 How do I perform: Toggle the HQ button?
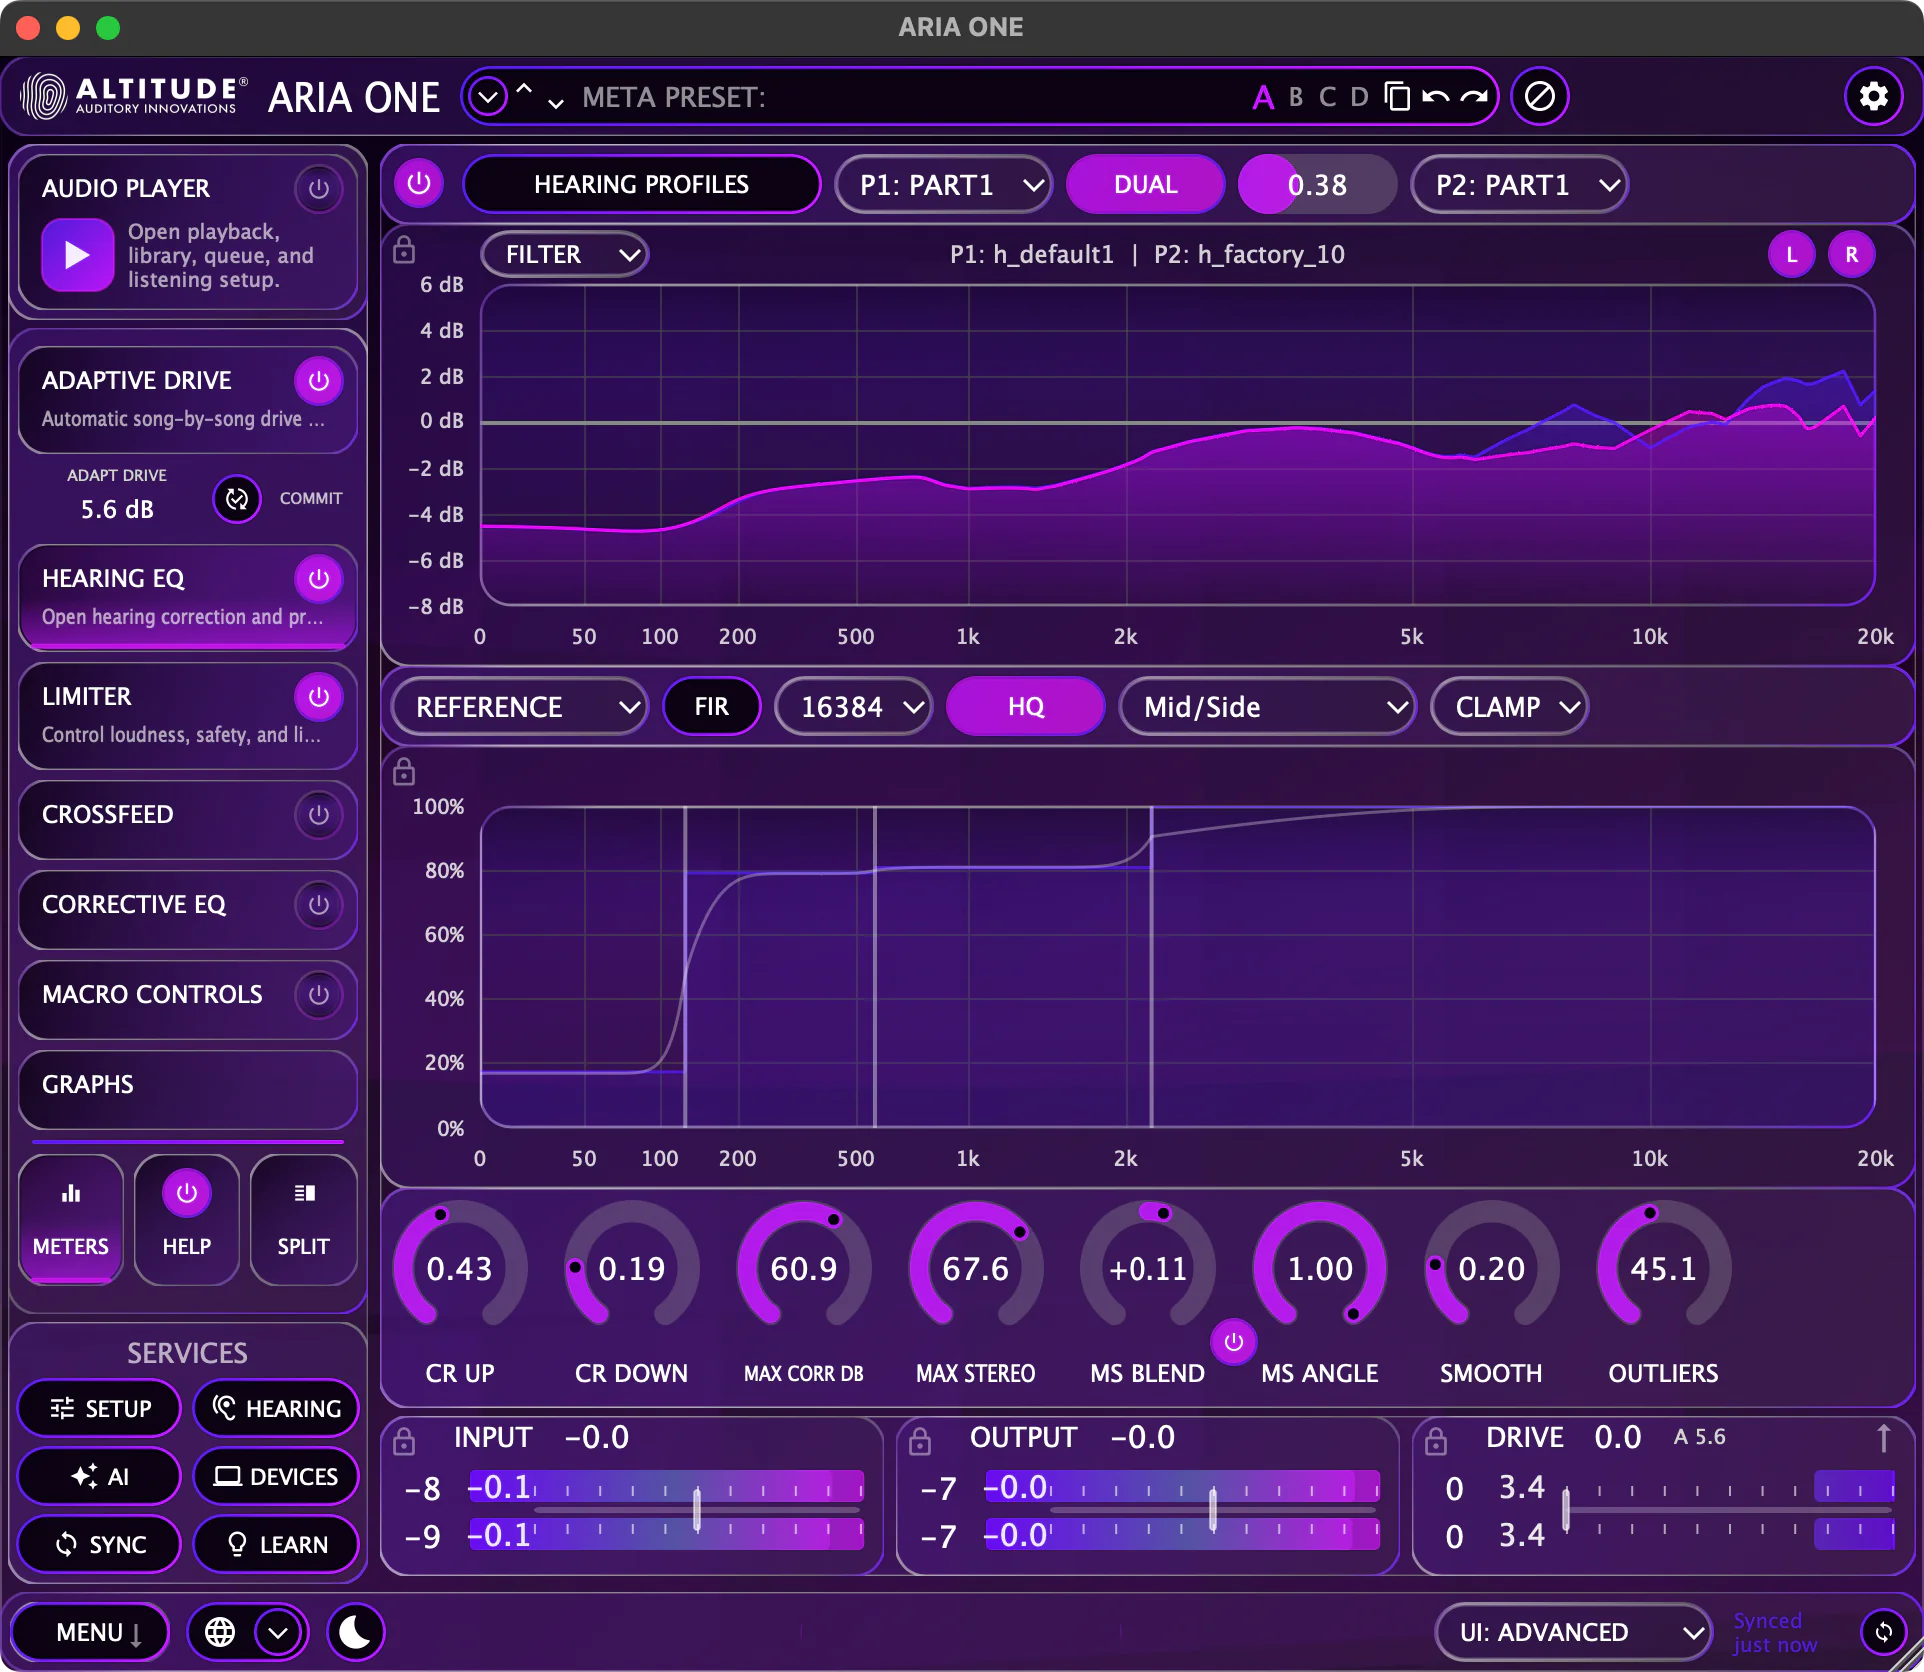(1026, 707)
